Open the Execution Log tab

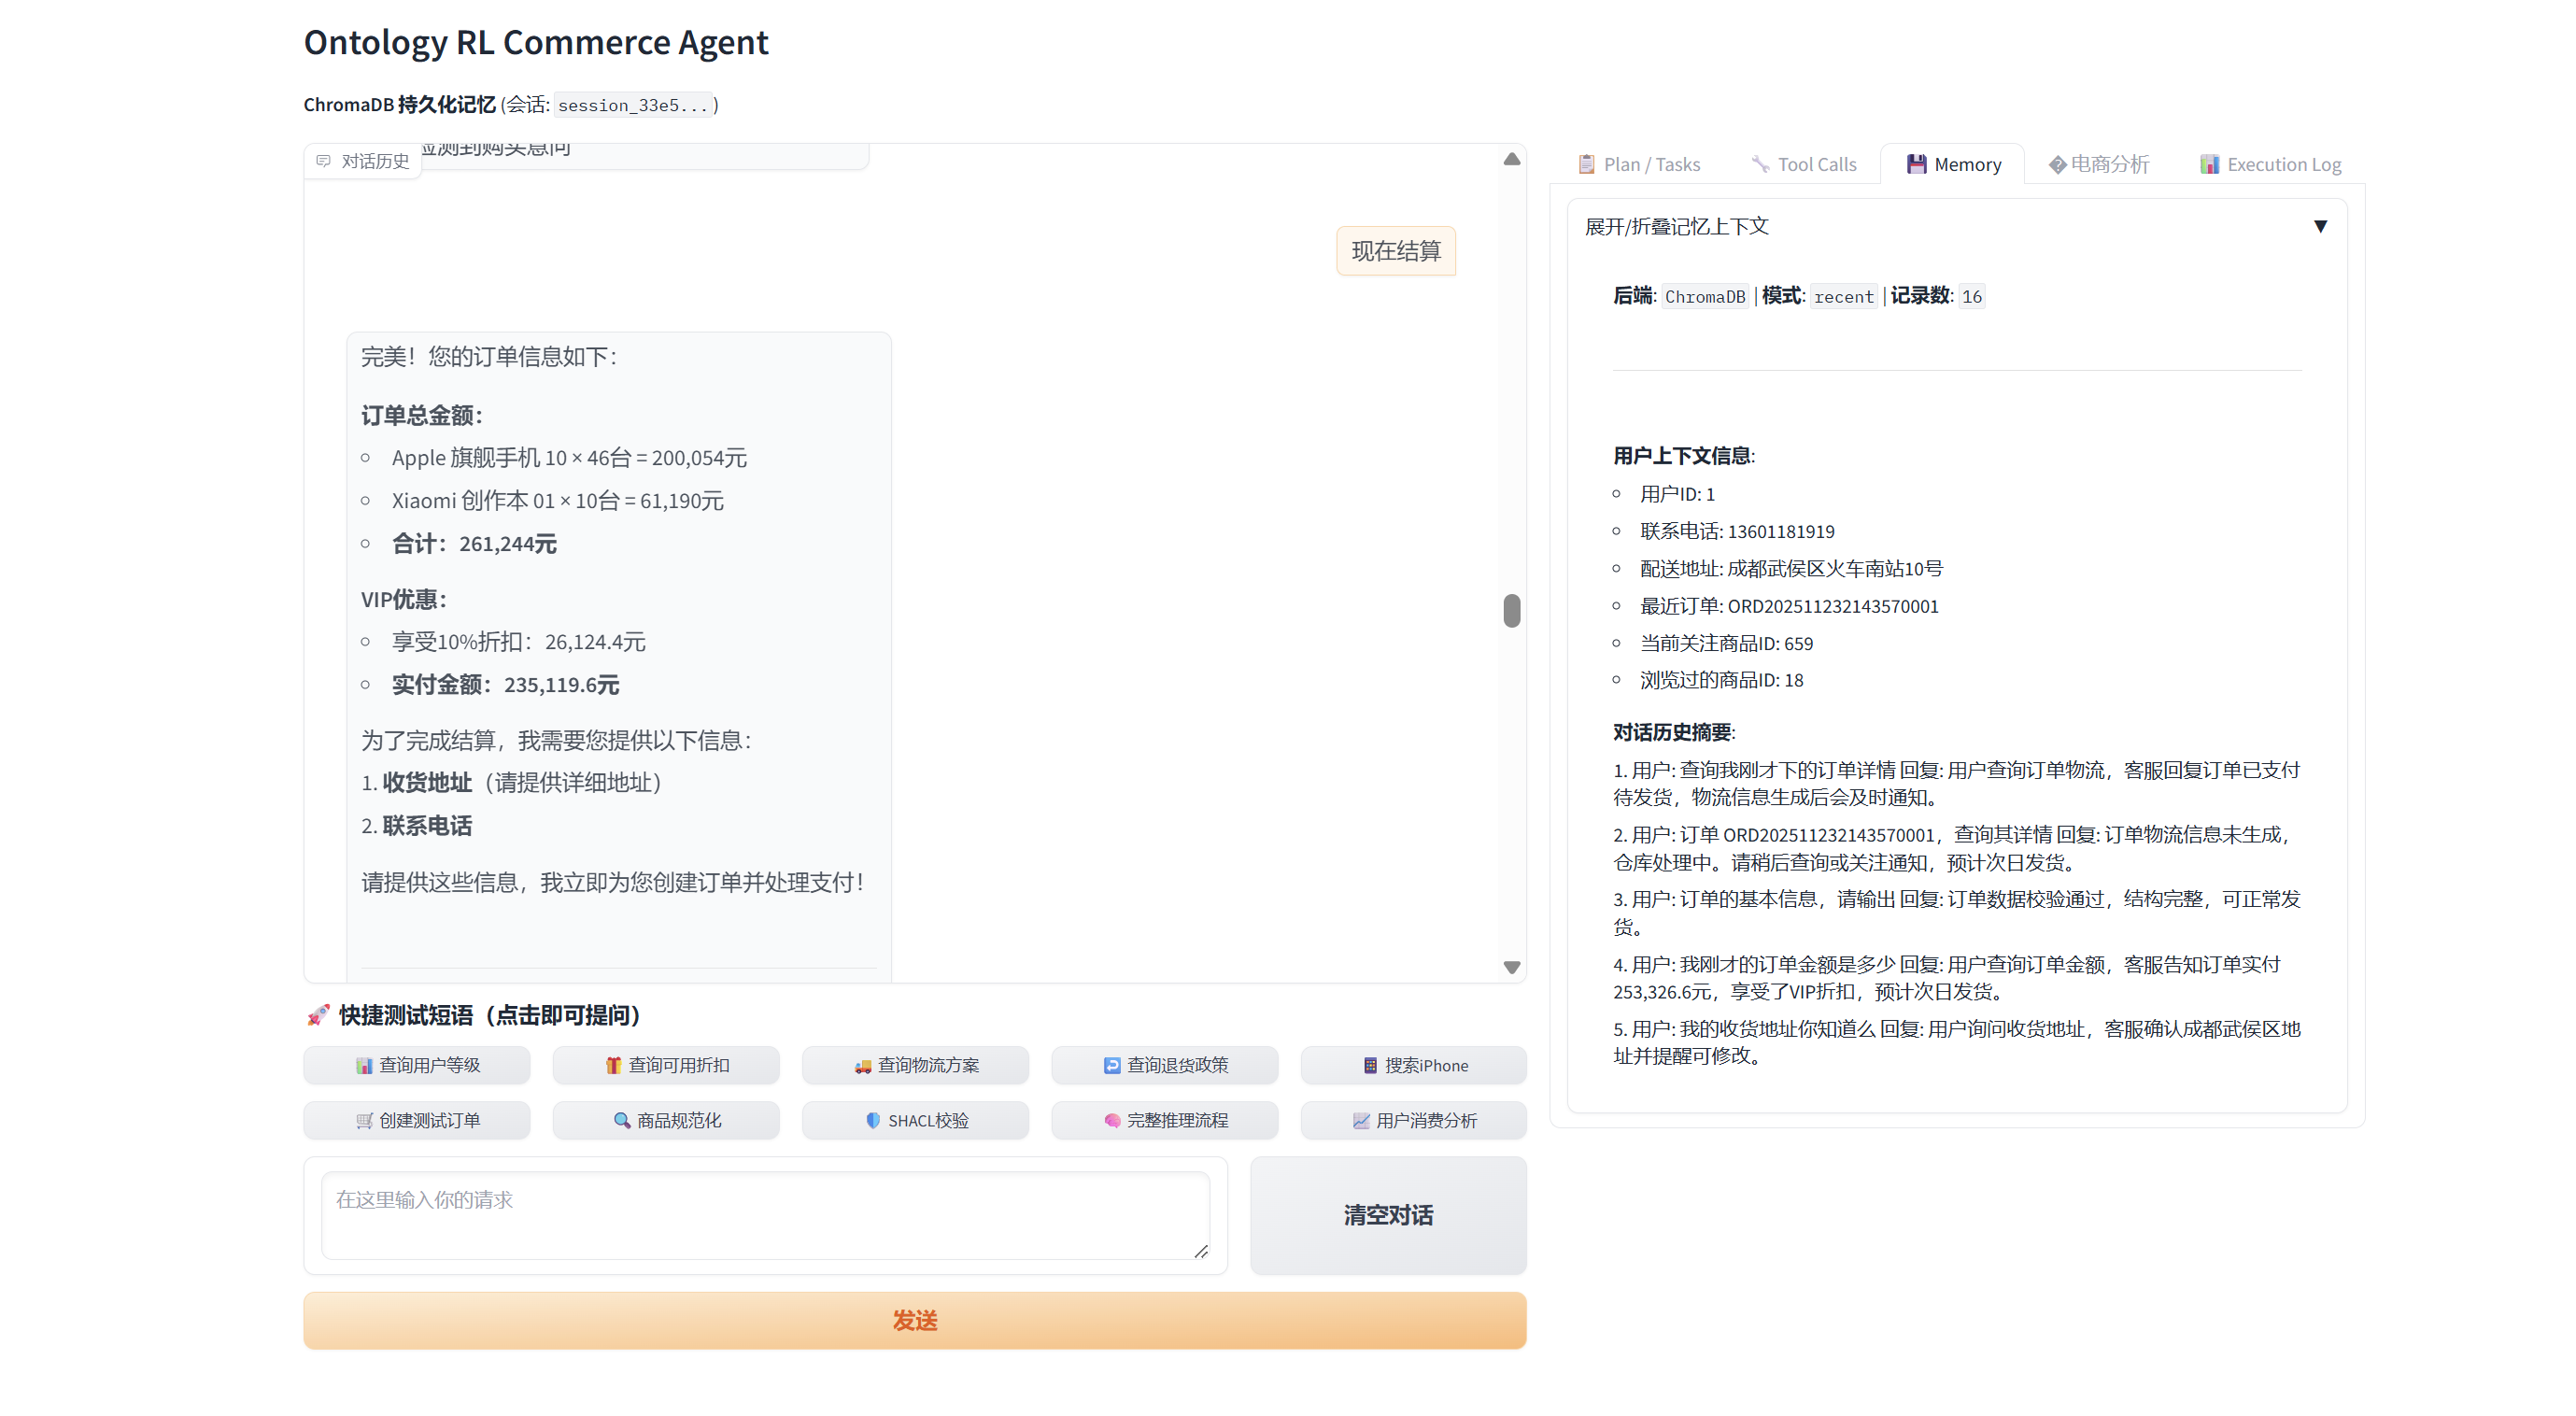click(x=2270, y=165)
